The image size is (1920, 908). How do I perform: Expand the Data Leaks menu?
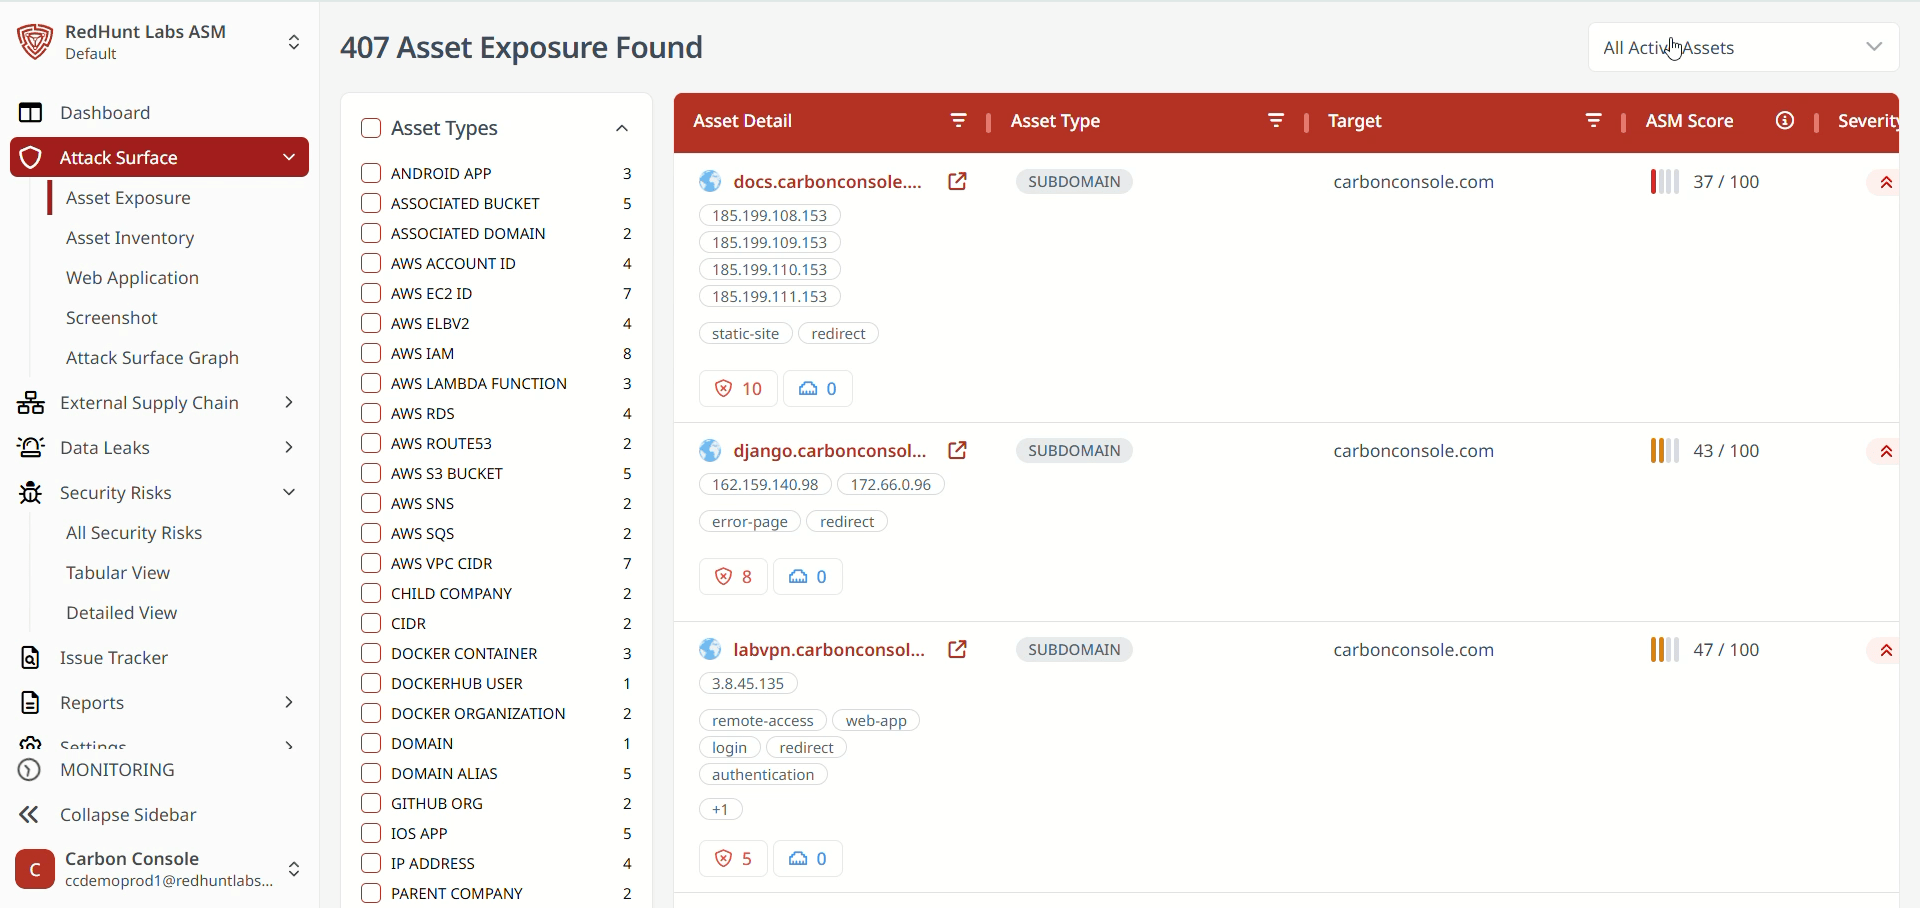pos(289,447)
